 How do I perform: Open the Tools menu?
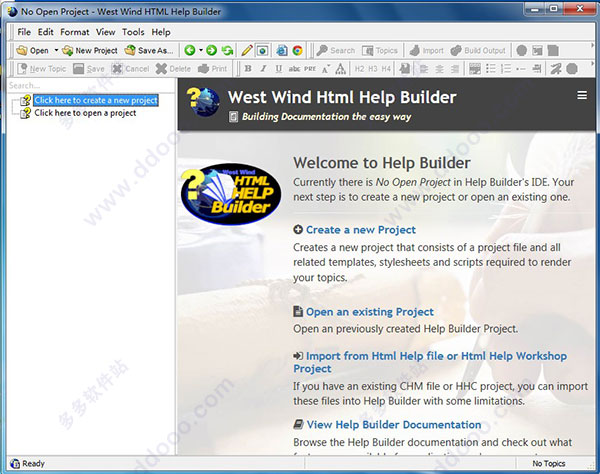click(x=133, y=32)
